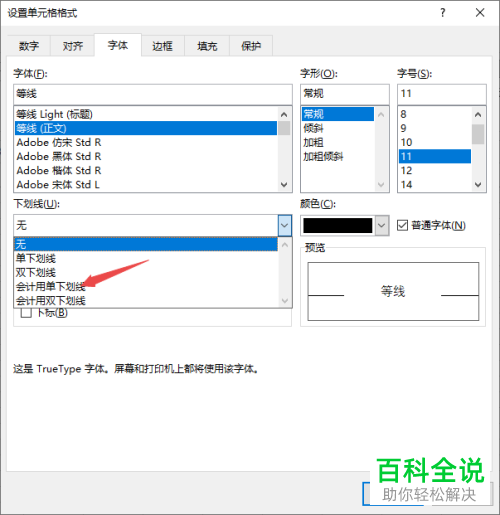This screenshot has height=515, width=500.
Task: Choose font Adobe 黑体 Std R
Action: (x=146, y=156)
